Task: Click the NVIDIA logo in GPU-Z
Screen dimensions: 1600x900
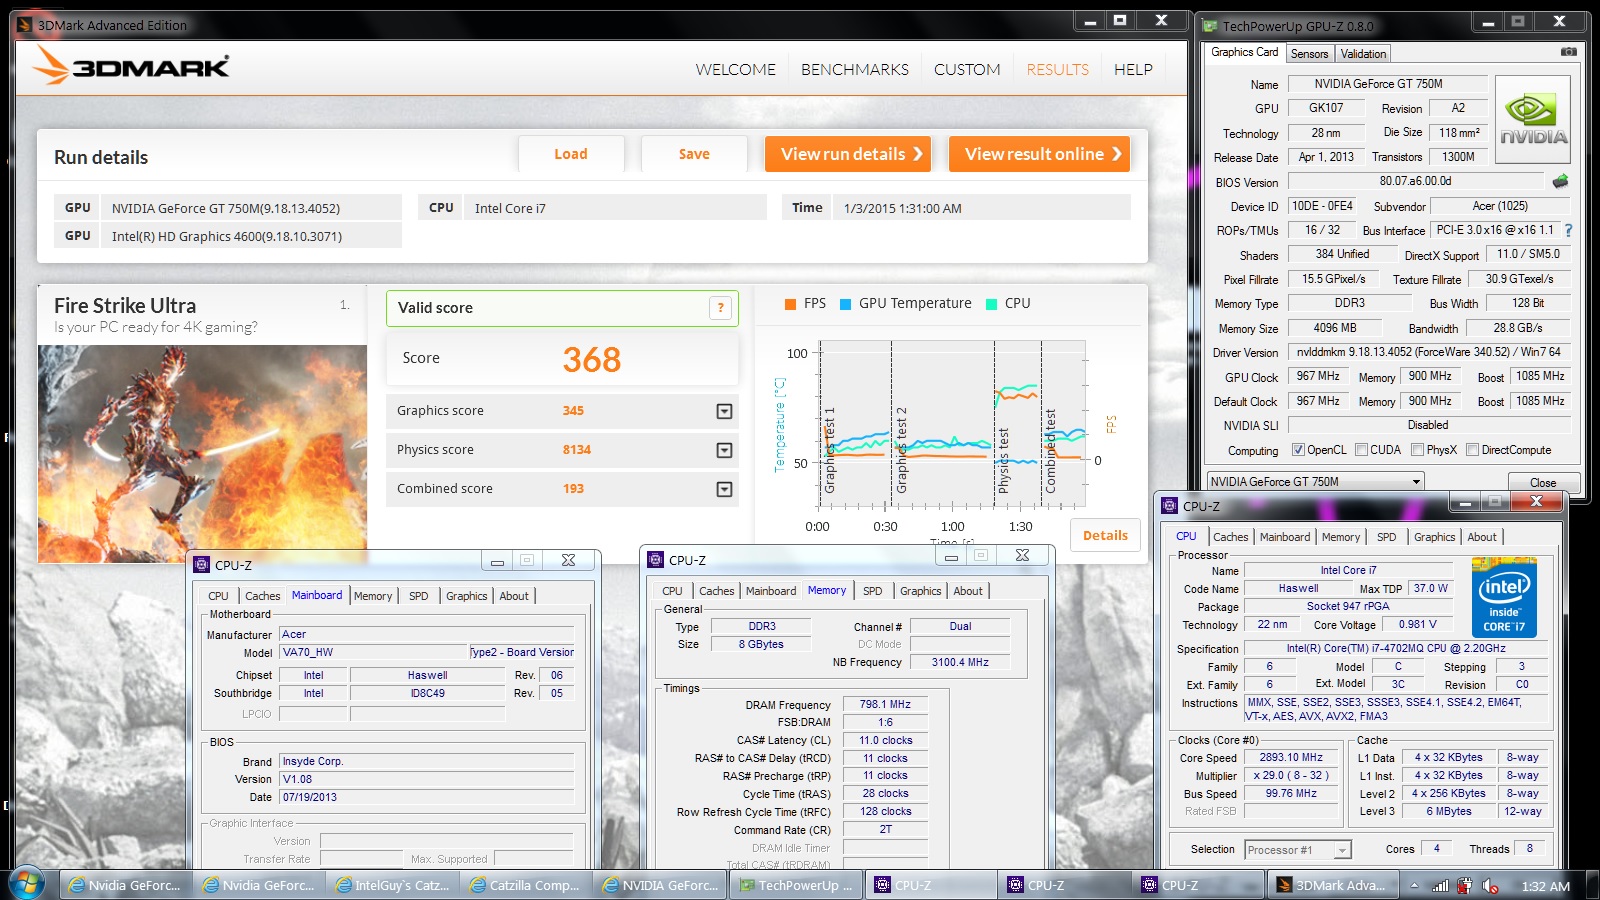Action: point(1531,120)
